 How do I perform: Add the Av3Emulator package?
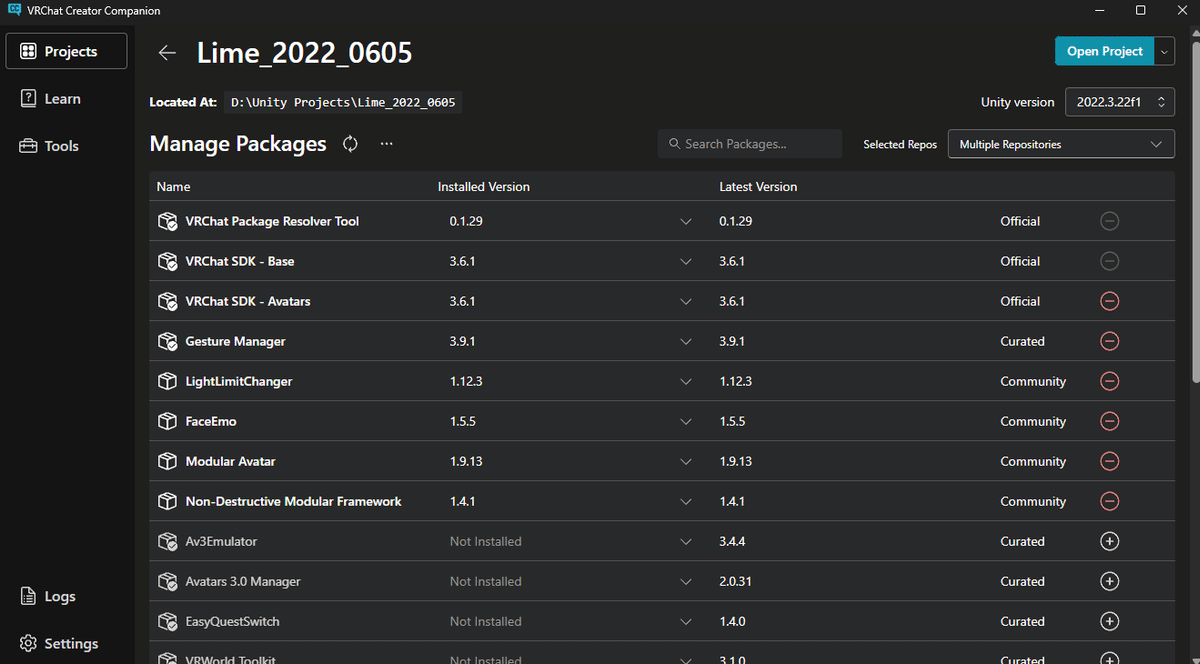point(1109,541)
